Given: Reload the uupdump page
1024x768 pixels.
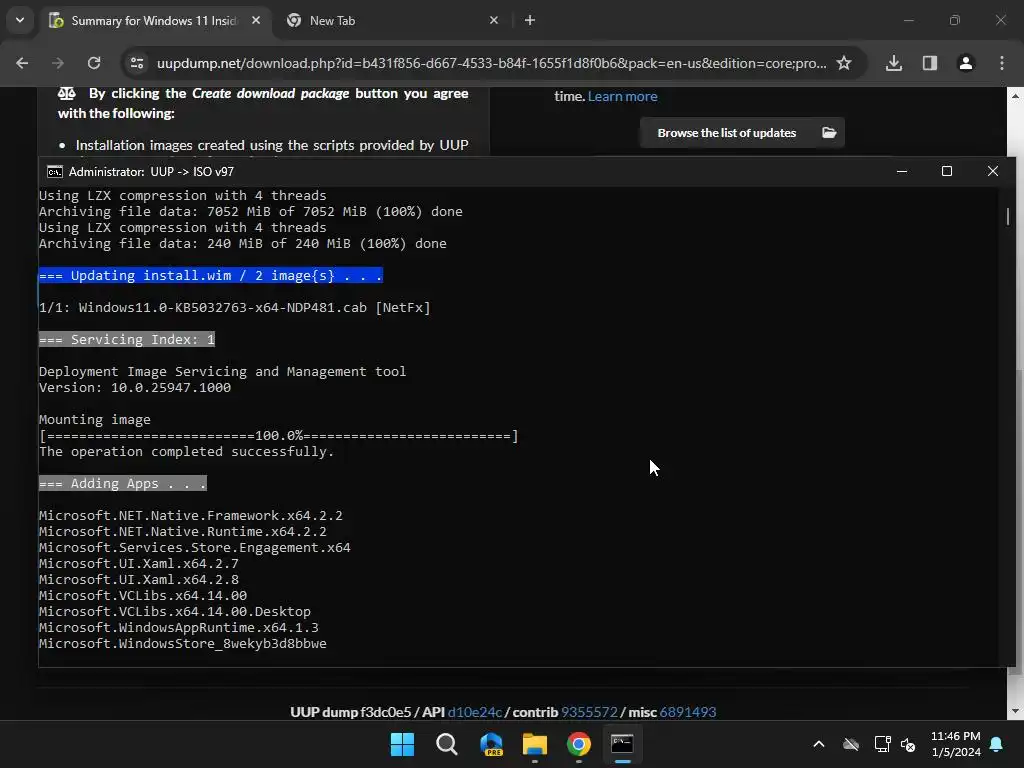Looking at the screenshot, I should [x=94, y=63].
